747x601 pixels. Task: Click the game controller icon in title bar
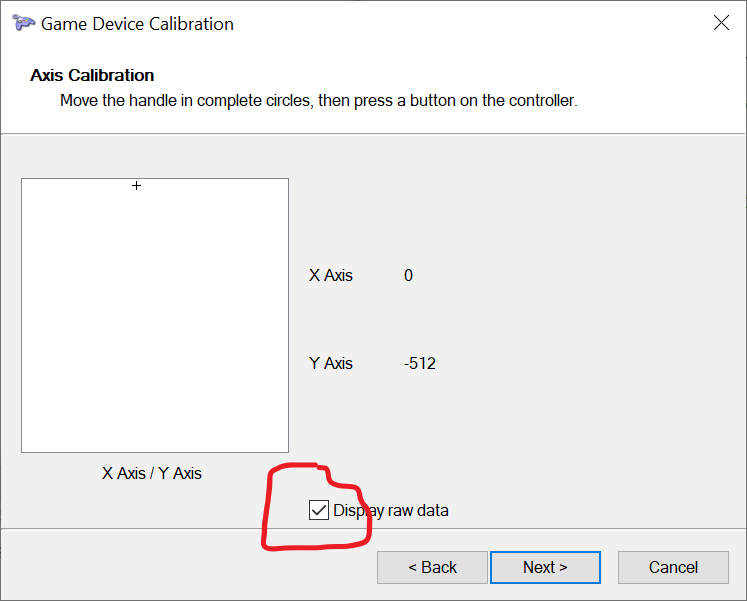click(x=23, y=22)
